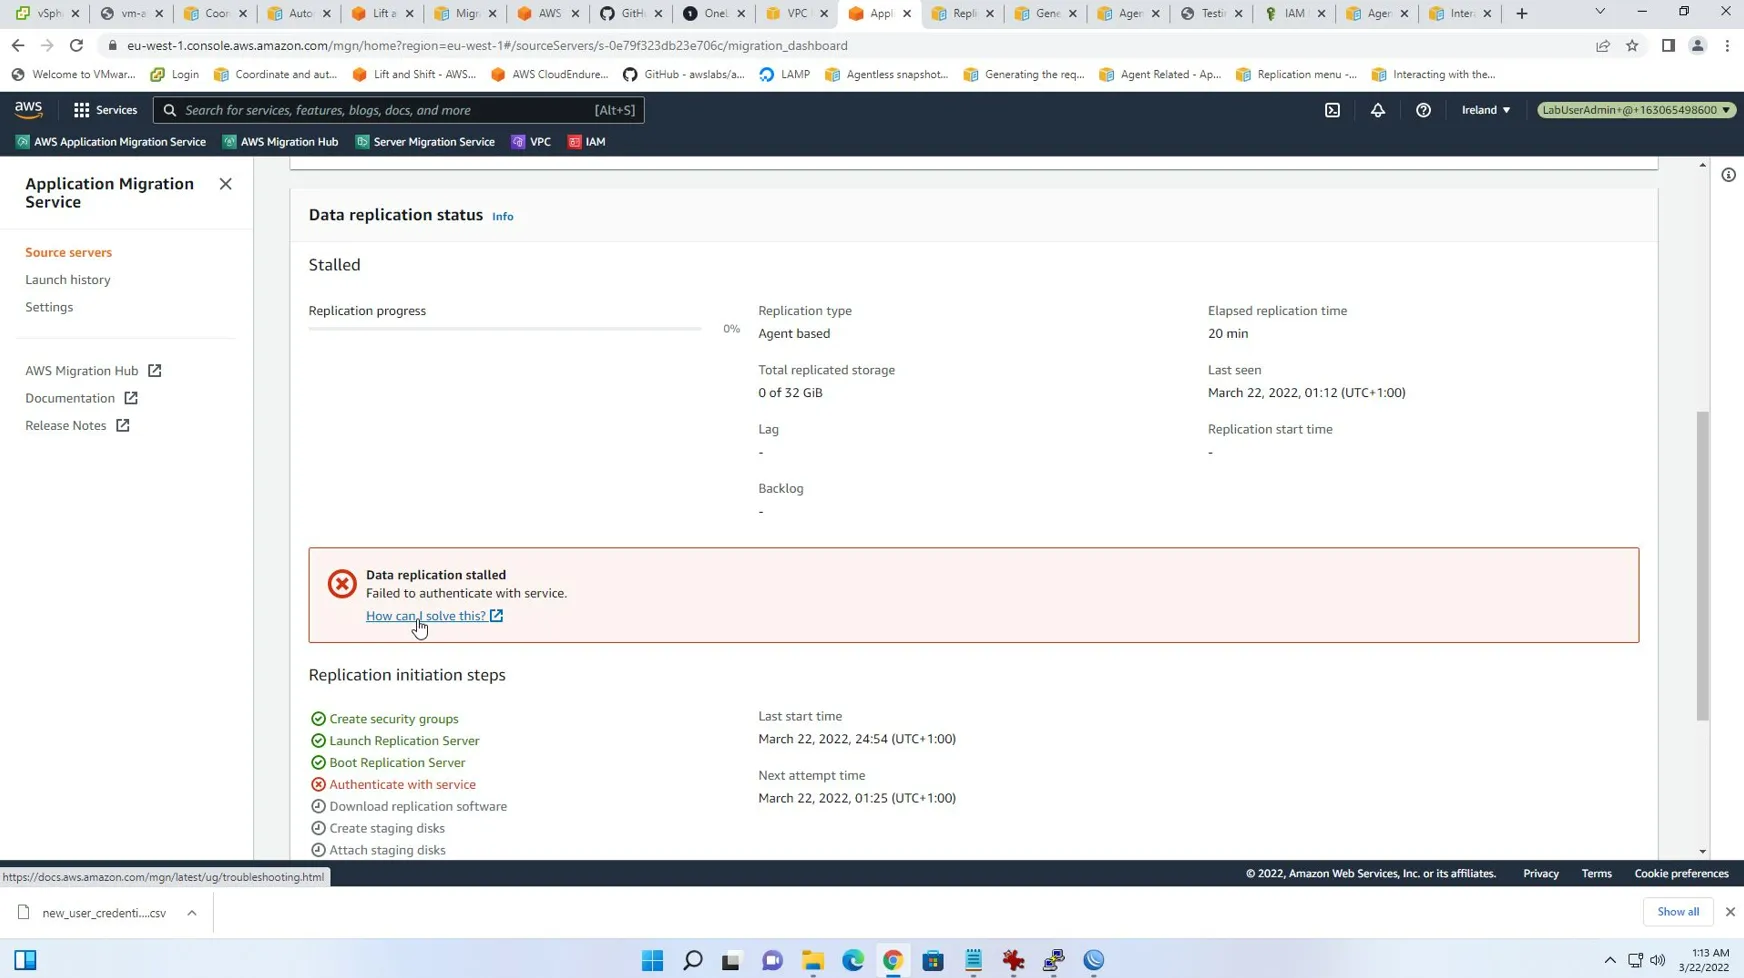
Task: Open AWS CloudShell terminal icon
Action: (1332, 110)
